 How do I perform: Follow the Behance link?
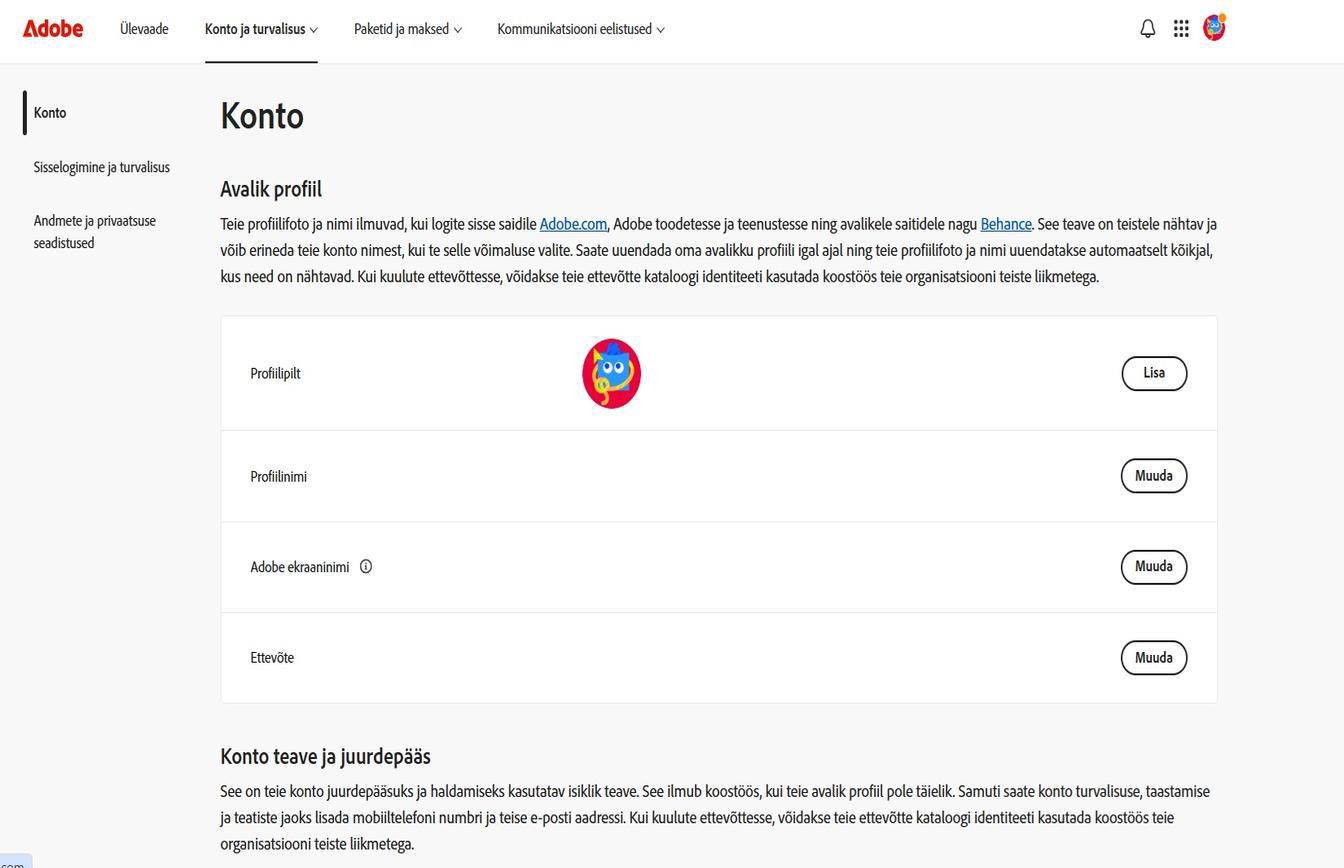point(1005,224)
